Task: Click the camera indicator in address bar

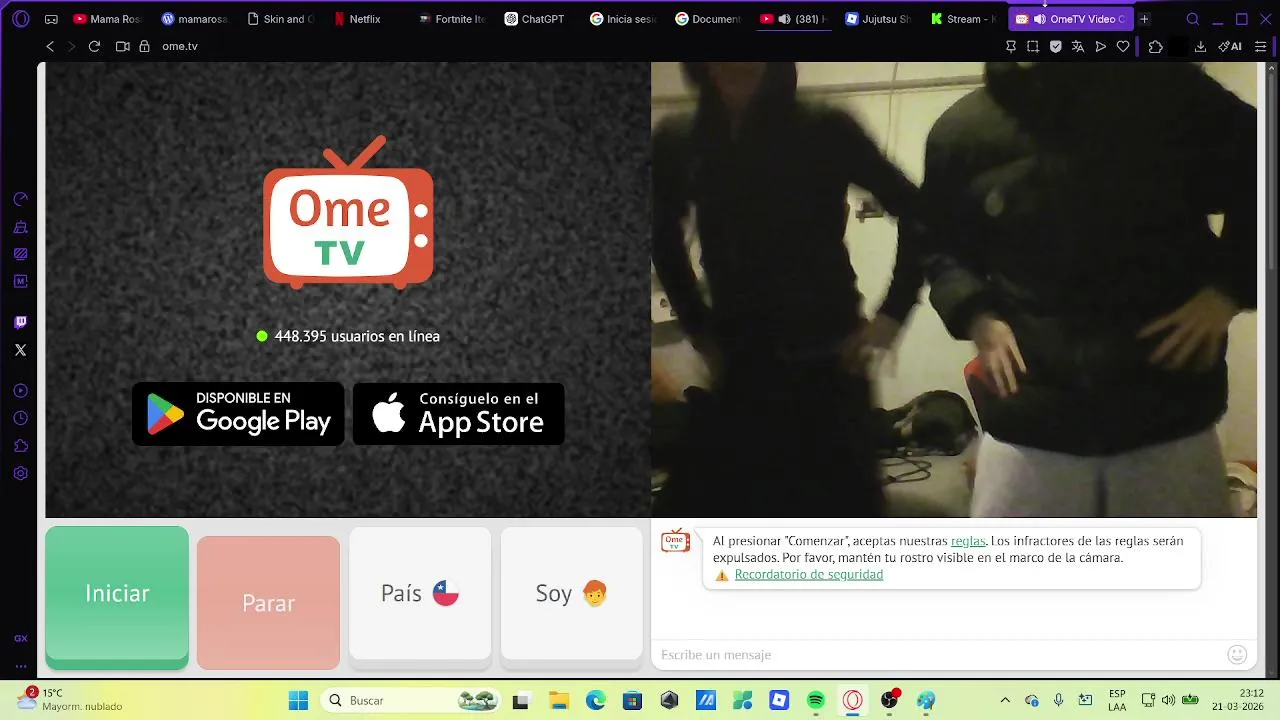Action: pyautogui.click(x=123, y=46)
